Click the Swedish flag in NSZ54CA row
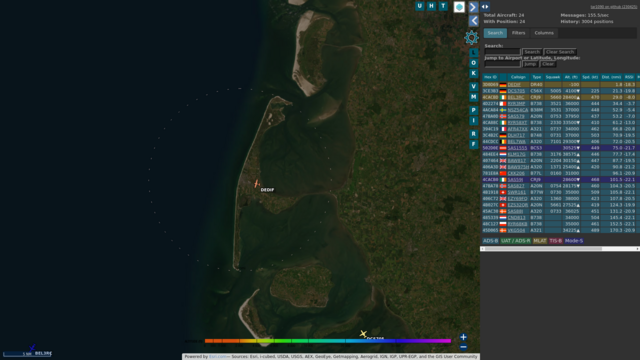 503,110
